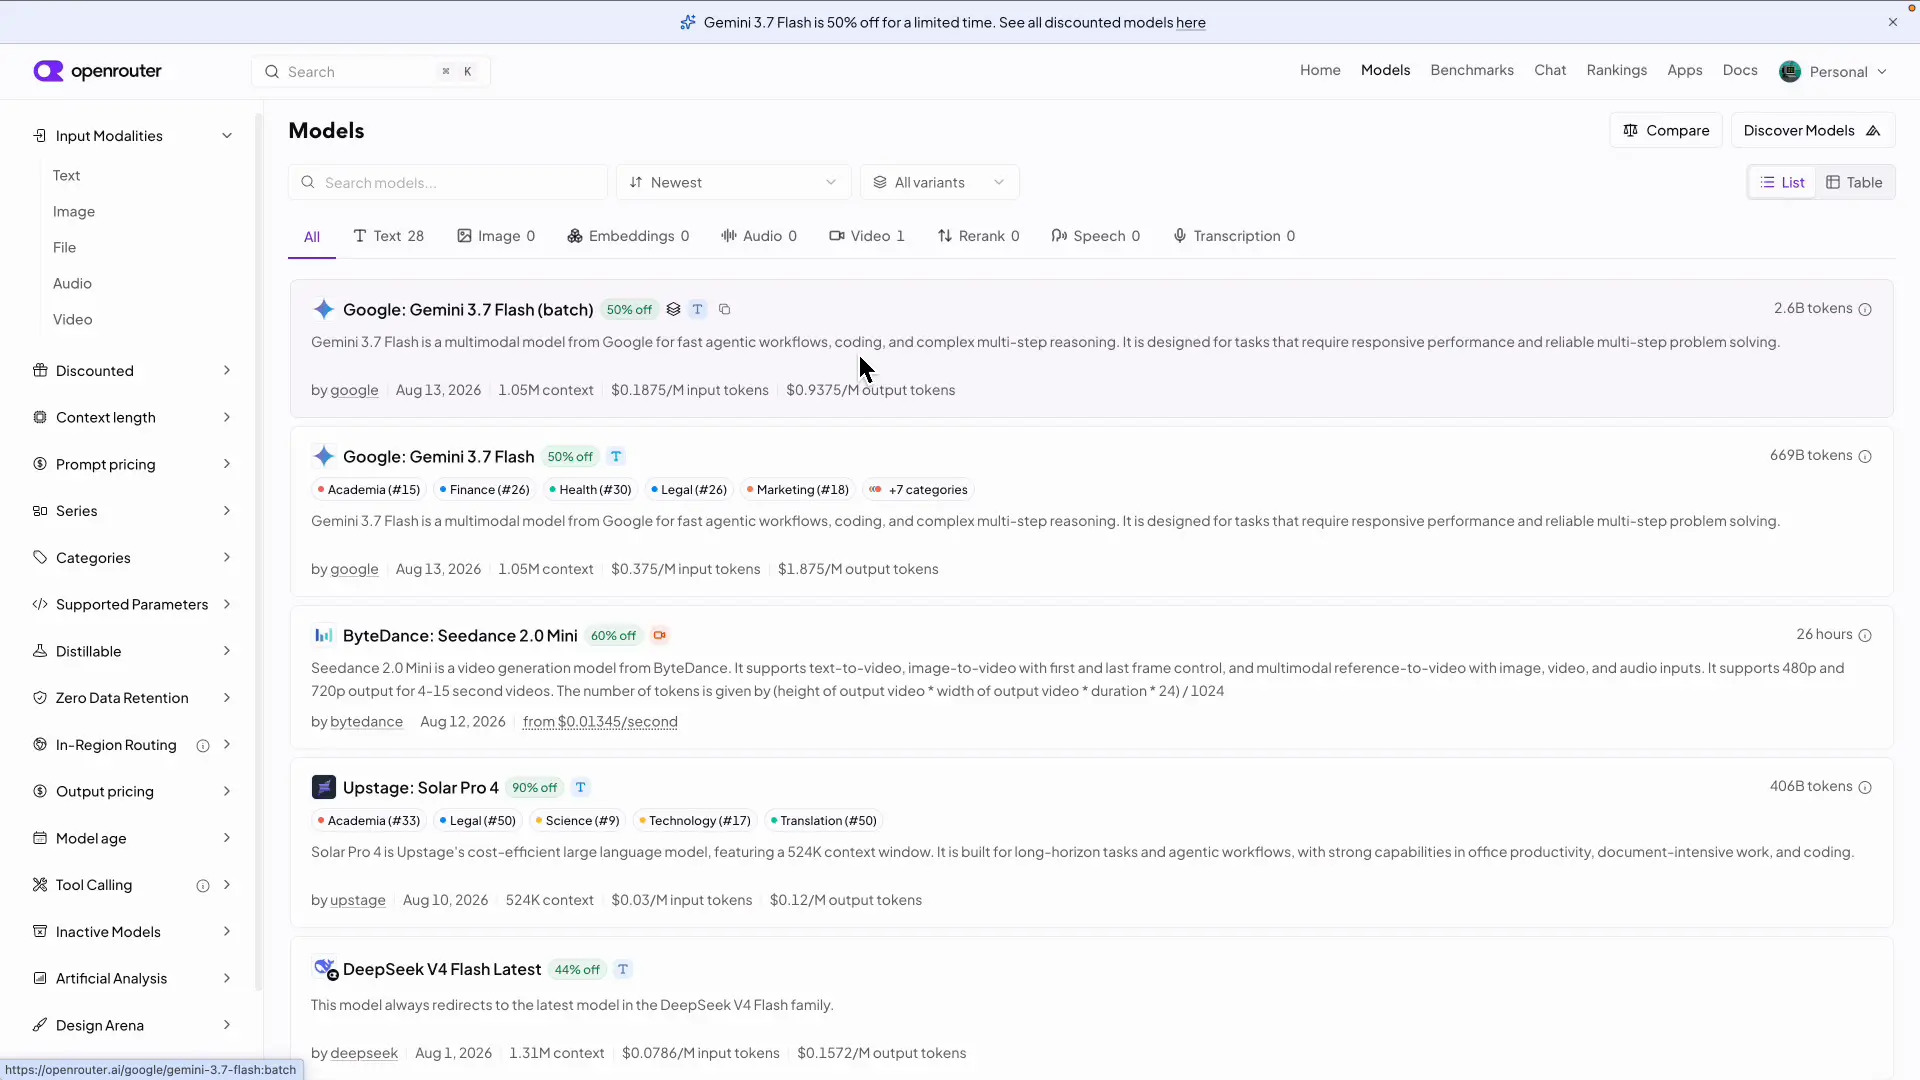Dismiss the Gemini discount banner
The width and height of the screenshot is (1920, 1080).
[x=1892, y=22]
